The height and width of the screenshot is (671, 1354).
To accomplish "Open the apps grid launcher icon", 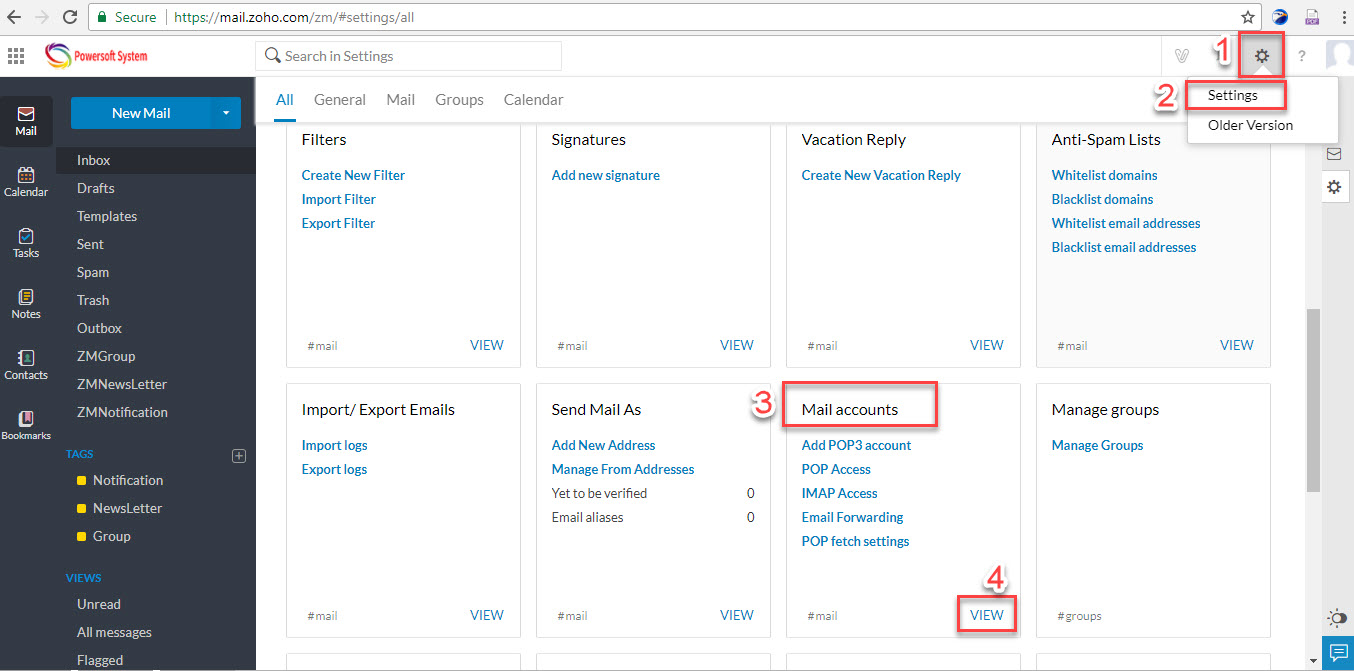I will (16, 56).
